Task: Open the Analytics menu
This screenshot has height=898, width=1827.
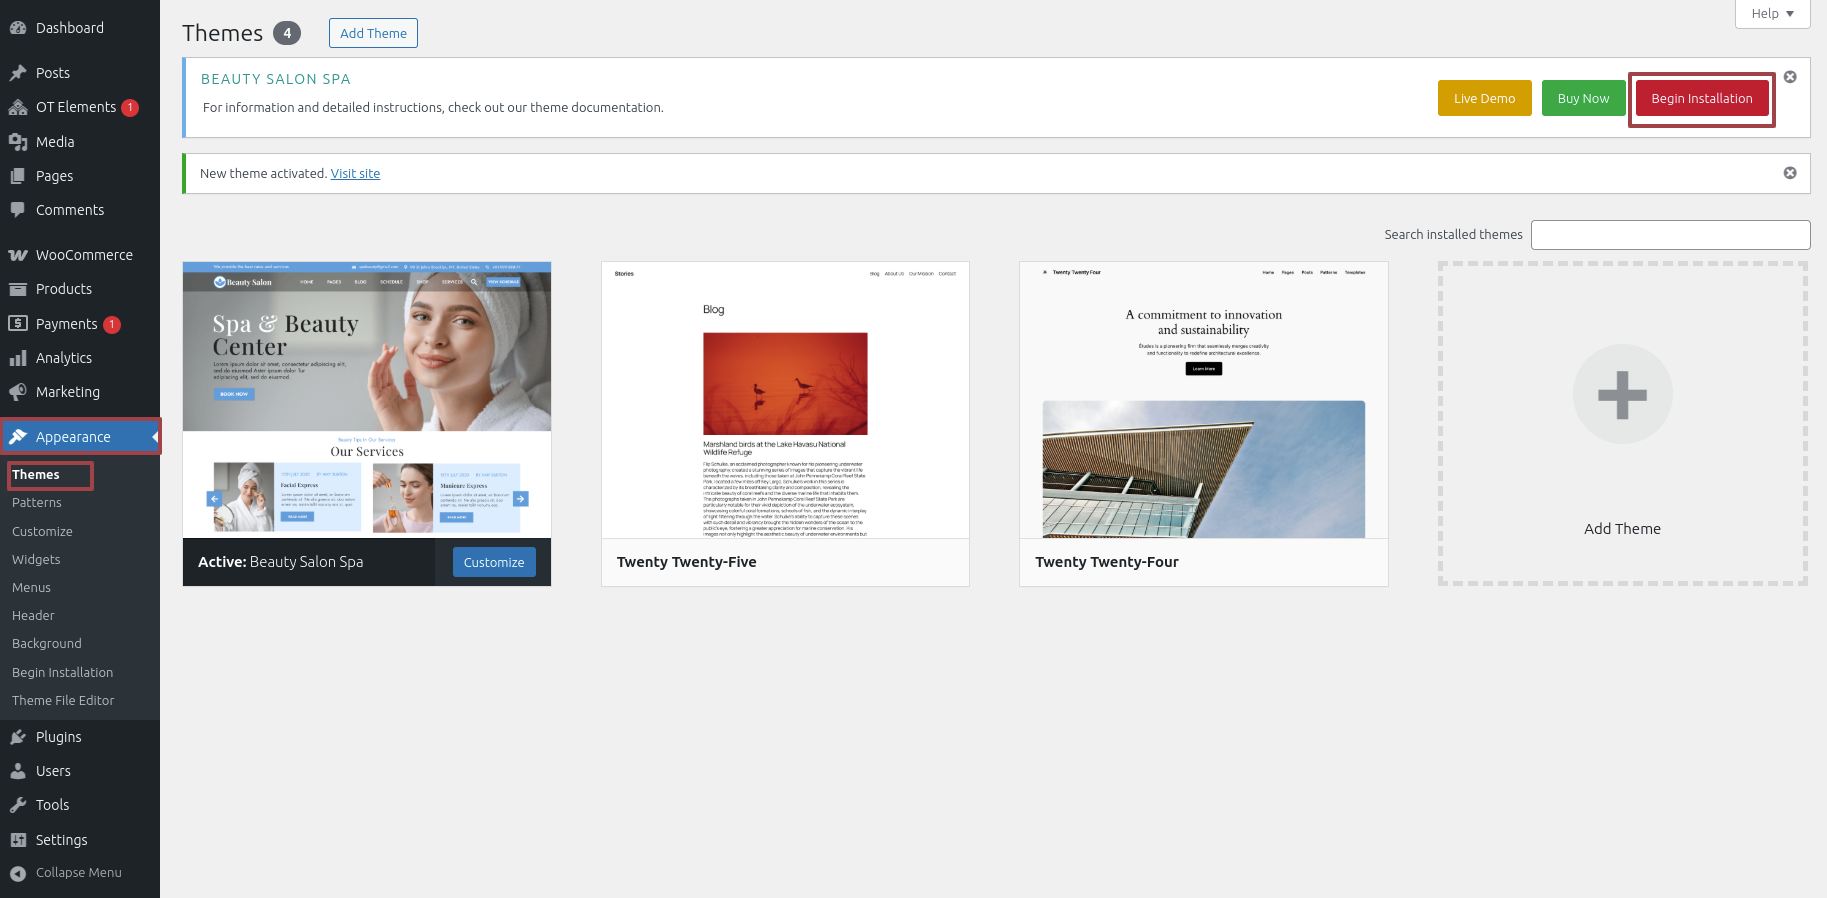Action: [x=80, y=358]
